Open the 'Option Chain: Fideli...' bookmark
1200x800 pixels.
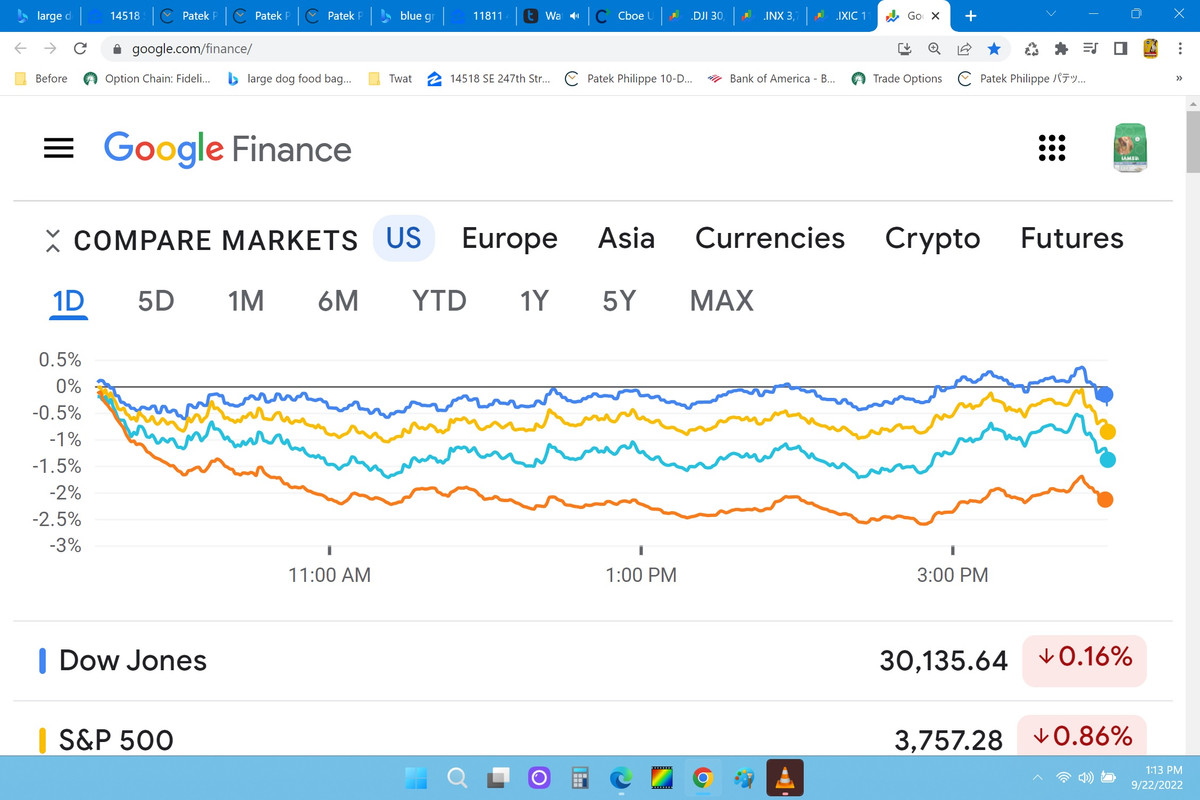pos(147,78)
